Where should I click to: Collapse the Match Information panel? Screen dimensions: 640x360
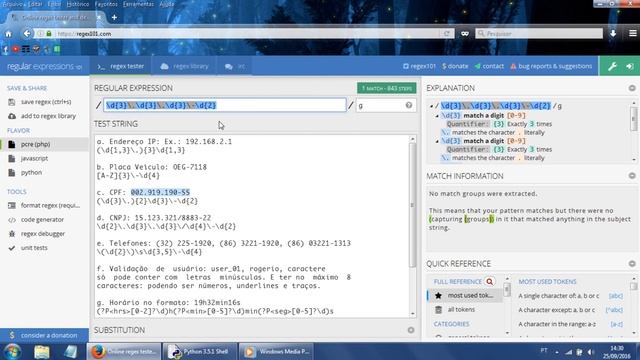coord(632,176)
